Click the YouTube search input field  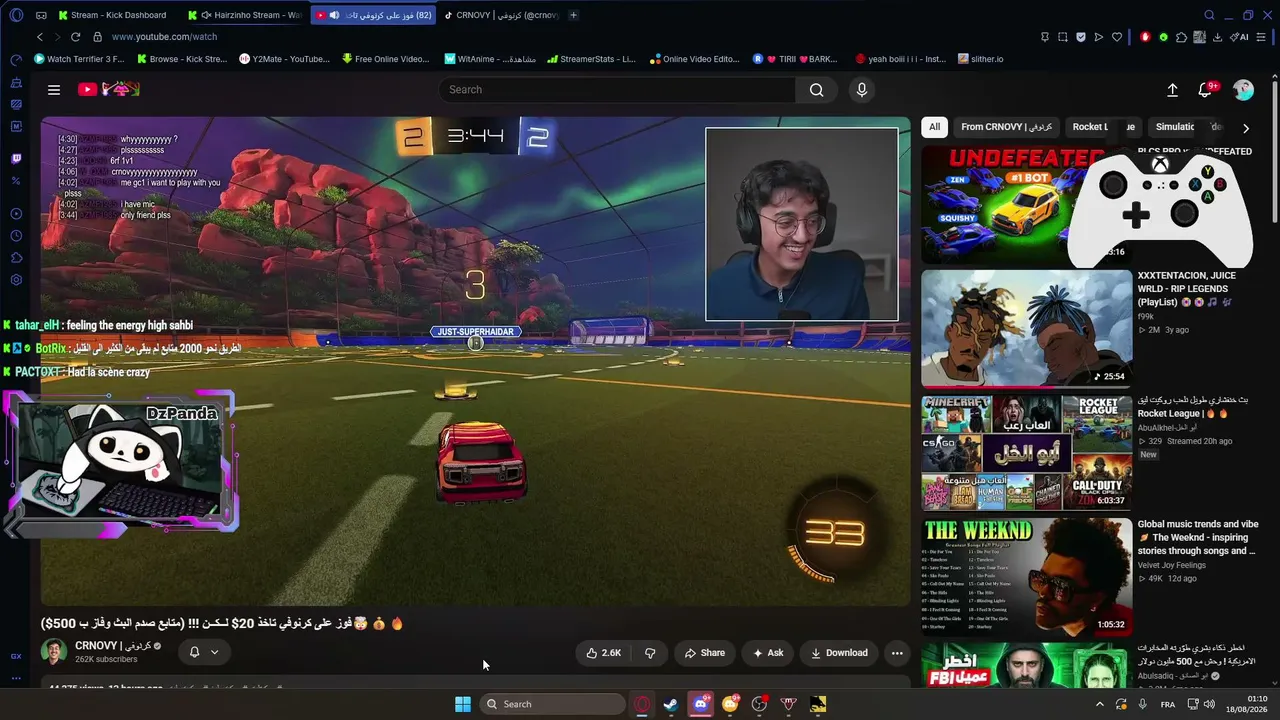pos(618,90)
